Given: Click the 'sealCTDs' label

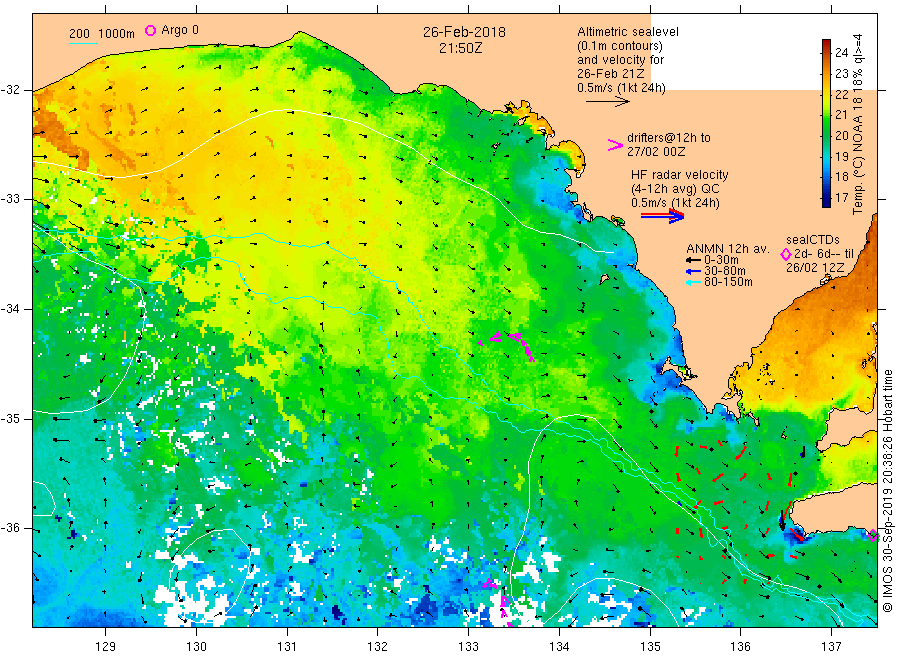Looking at the screenshot, I should pyautogui.click(x=812, y=240).
